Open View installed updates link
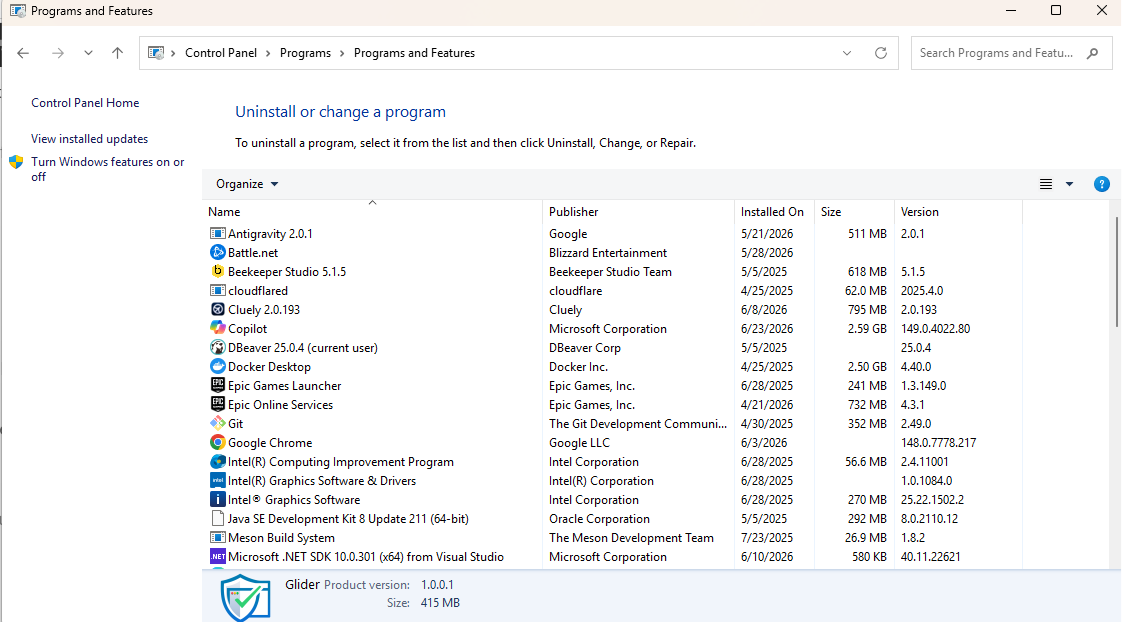 click(89, 139)
